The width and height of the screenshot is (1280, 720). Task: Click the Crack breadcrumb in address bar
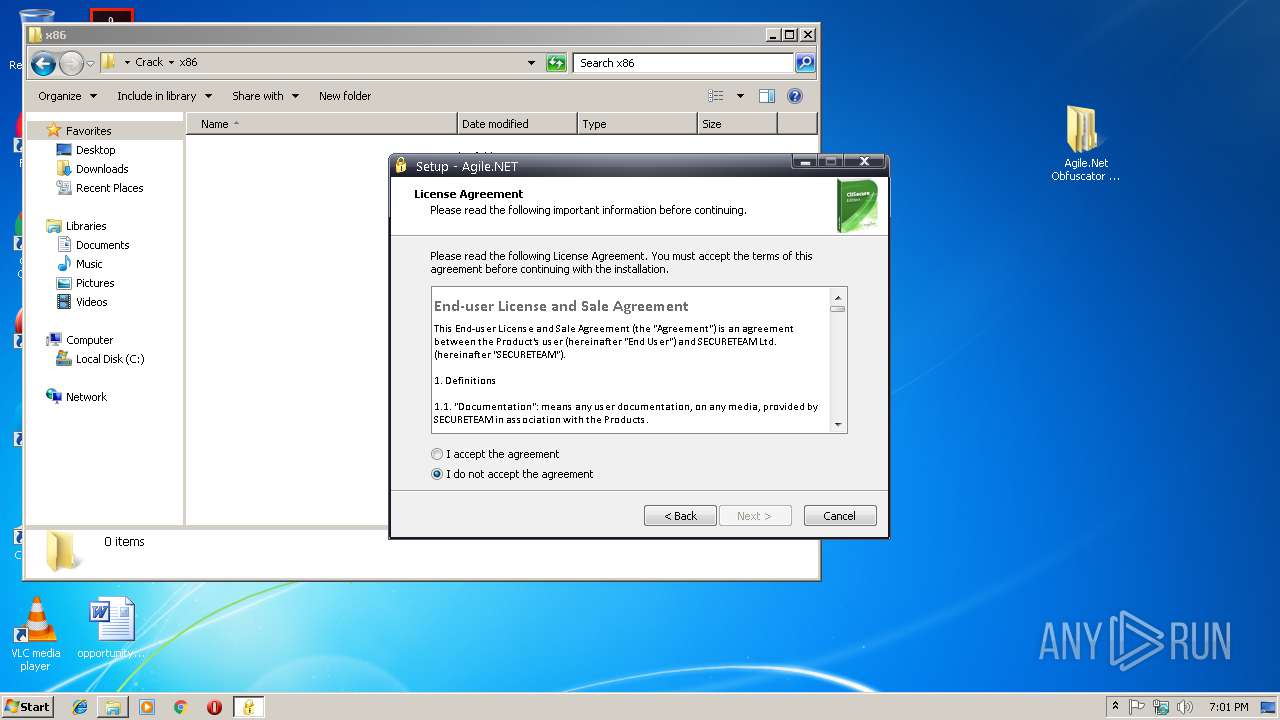click(149, 62)
